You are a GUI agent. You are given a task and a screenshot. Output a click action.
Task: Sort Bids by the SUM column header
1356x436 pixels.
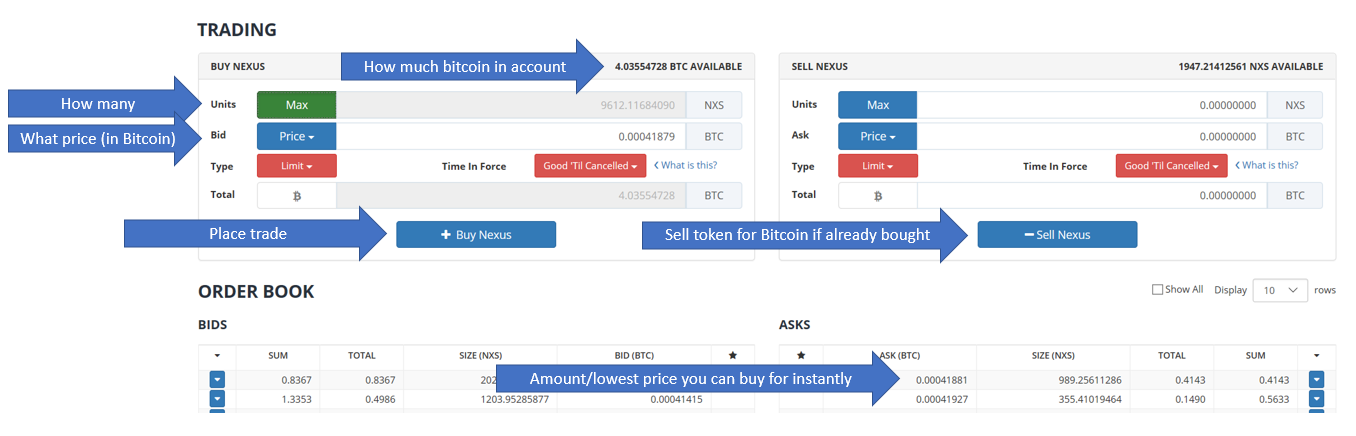tap(278, 355)
